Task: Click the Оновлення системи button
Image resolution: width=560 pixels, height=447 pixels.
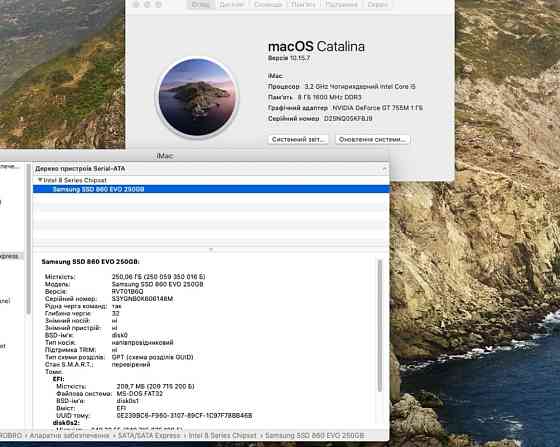Action: [372, 139]
